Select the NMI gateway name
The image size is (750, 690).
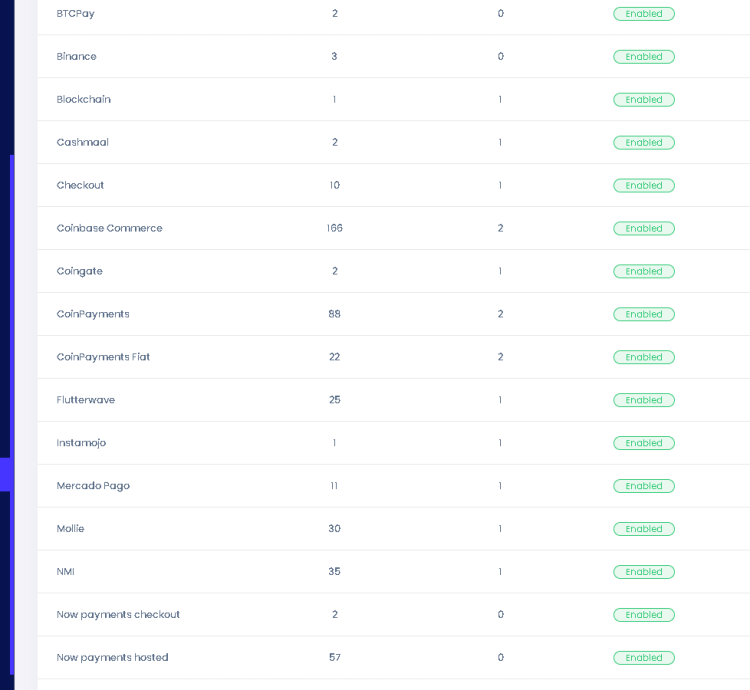point(66,572)
